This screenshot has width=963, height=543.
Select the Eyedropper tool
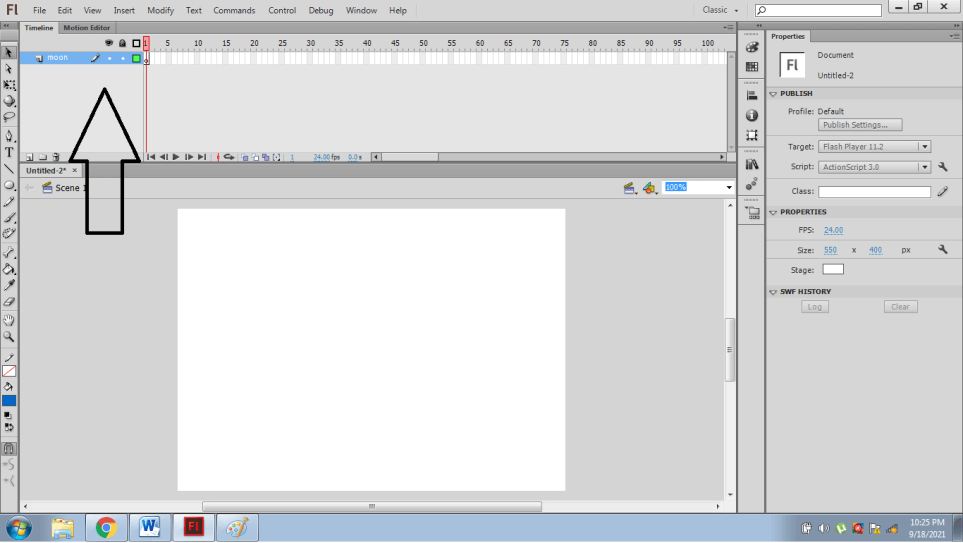click(9, 285)
